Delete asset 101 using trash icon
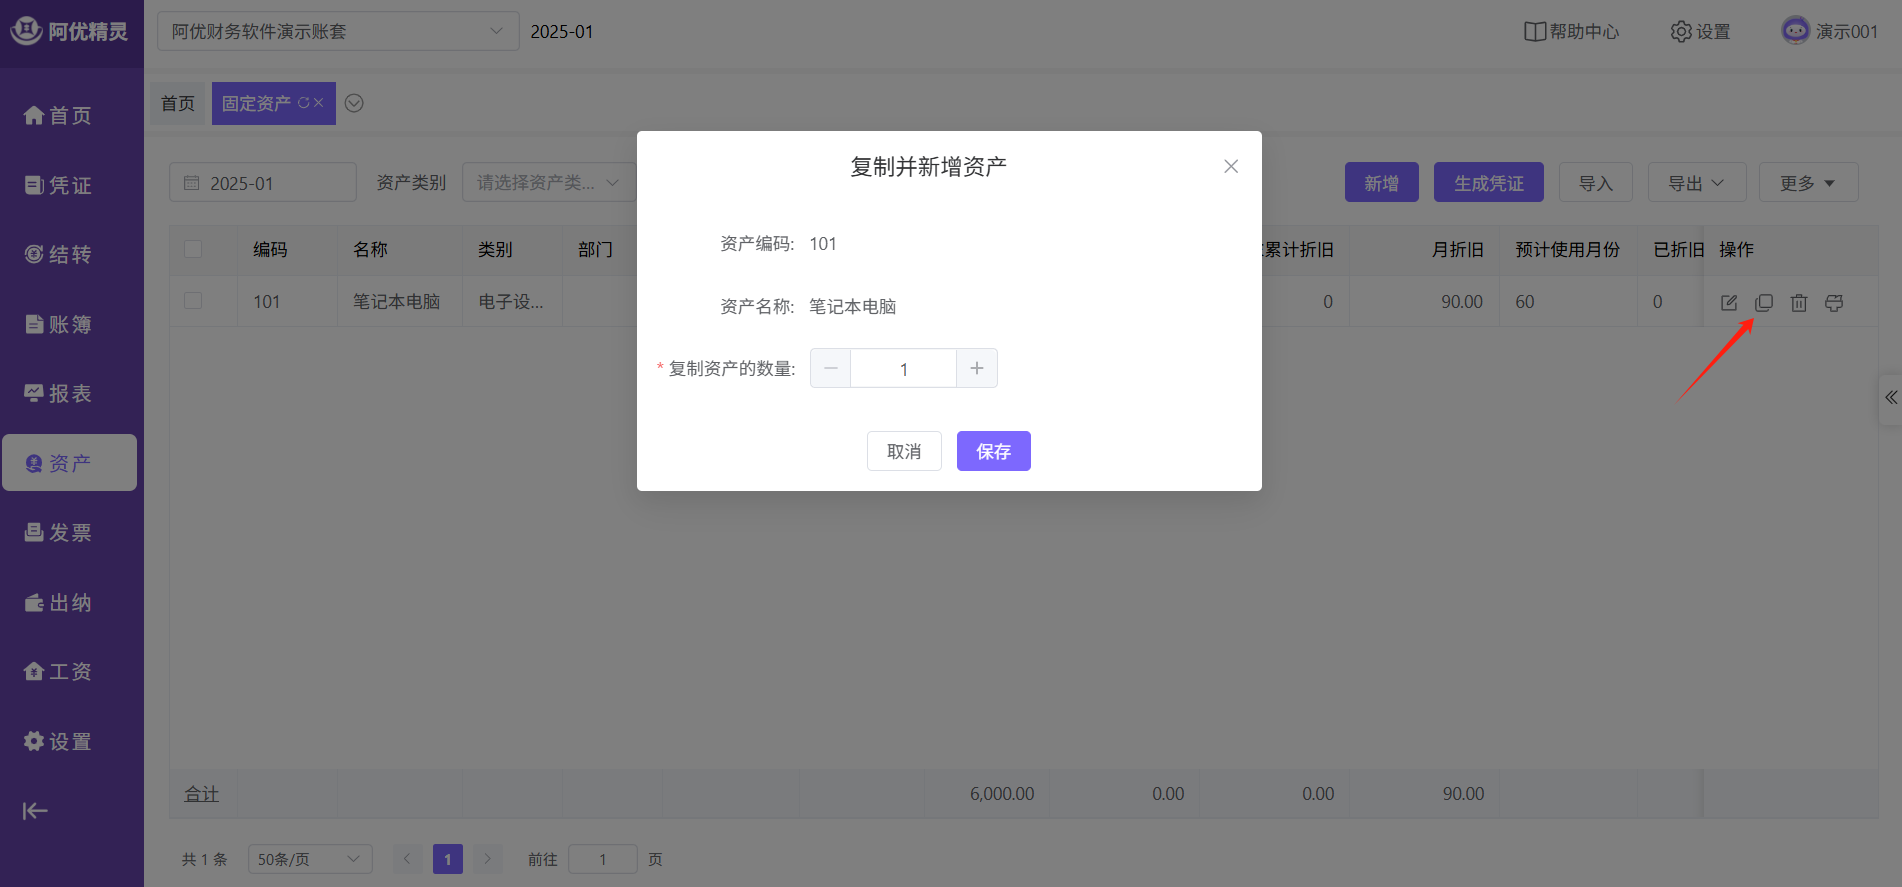 click(x=1799, y=302)
